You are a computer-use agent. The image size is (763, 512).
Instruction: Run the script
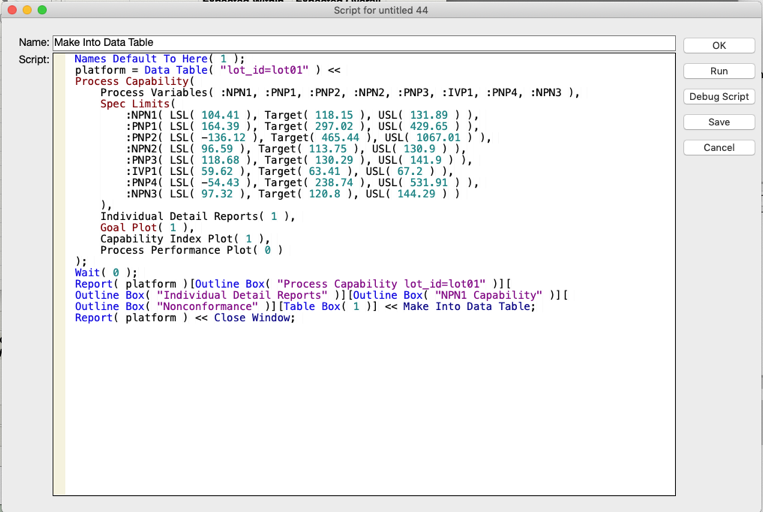719,71
